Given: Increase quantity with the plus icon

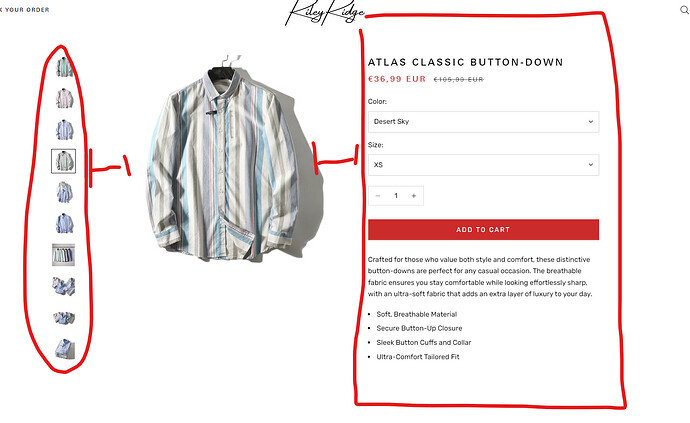Looking at the screenshot, I should tap(414, 196).
